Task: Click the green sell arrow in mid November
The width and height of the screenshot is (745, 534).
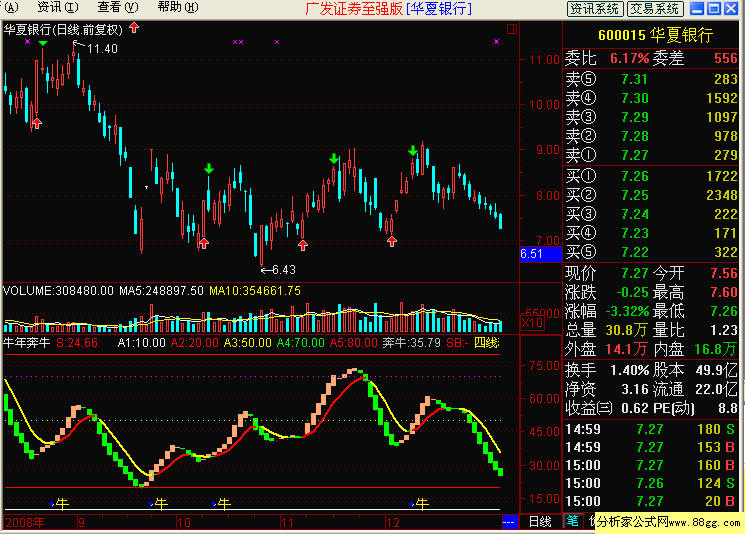Action: pos(334,158)
